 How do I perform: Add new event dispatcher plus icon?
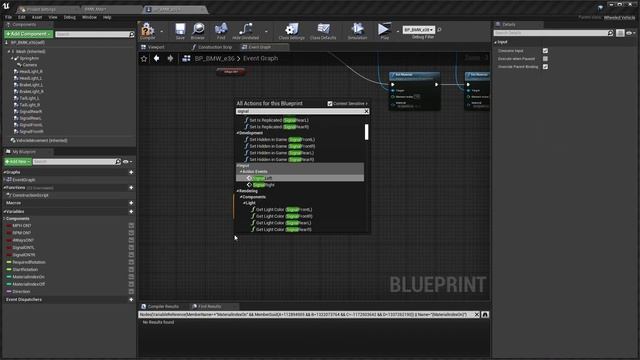(131, 300)
